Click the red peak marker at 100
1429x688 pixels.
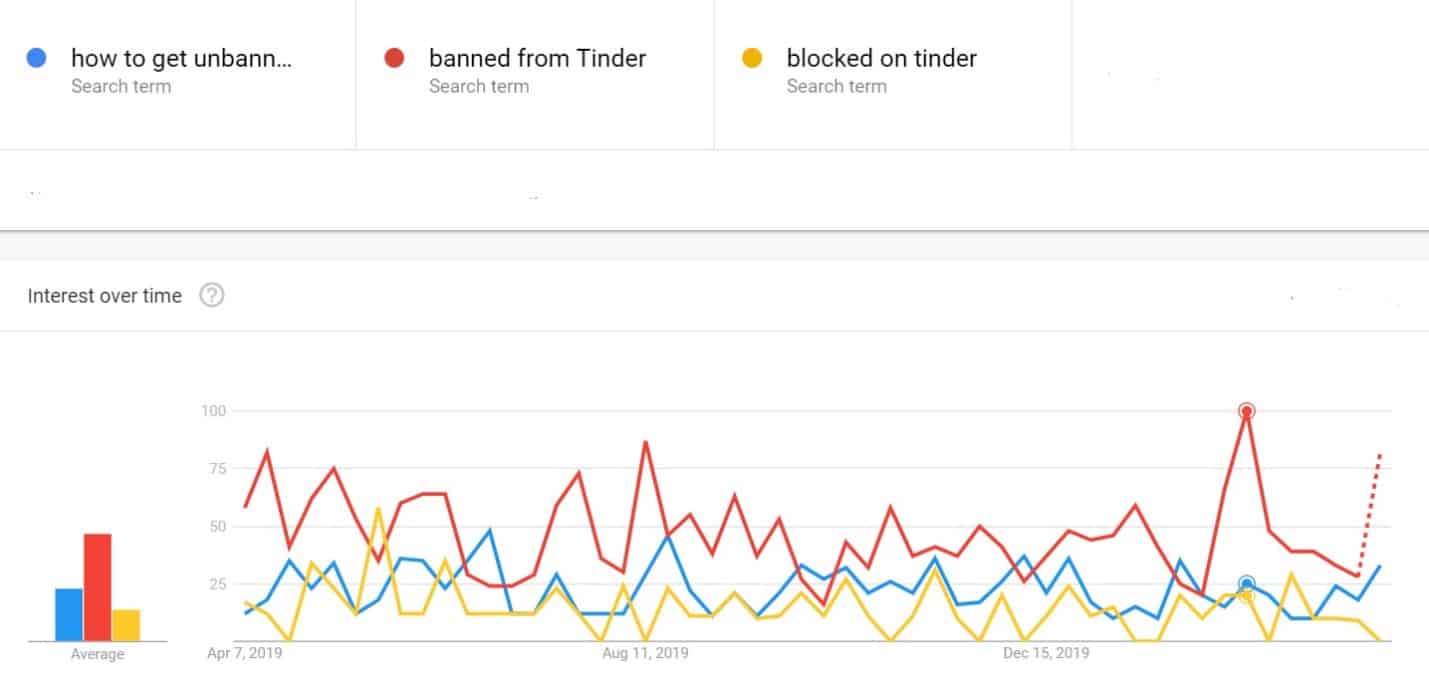tap(1246, 410)
